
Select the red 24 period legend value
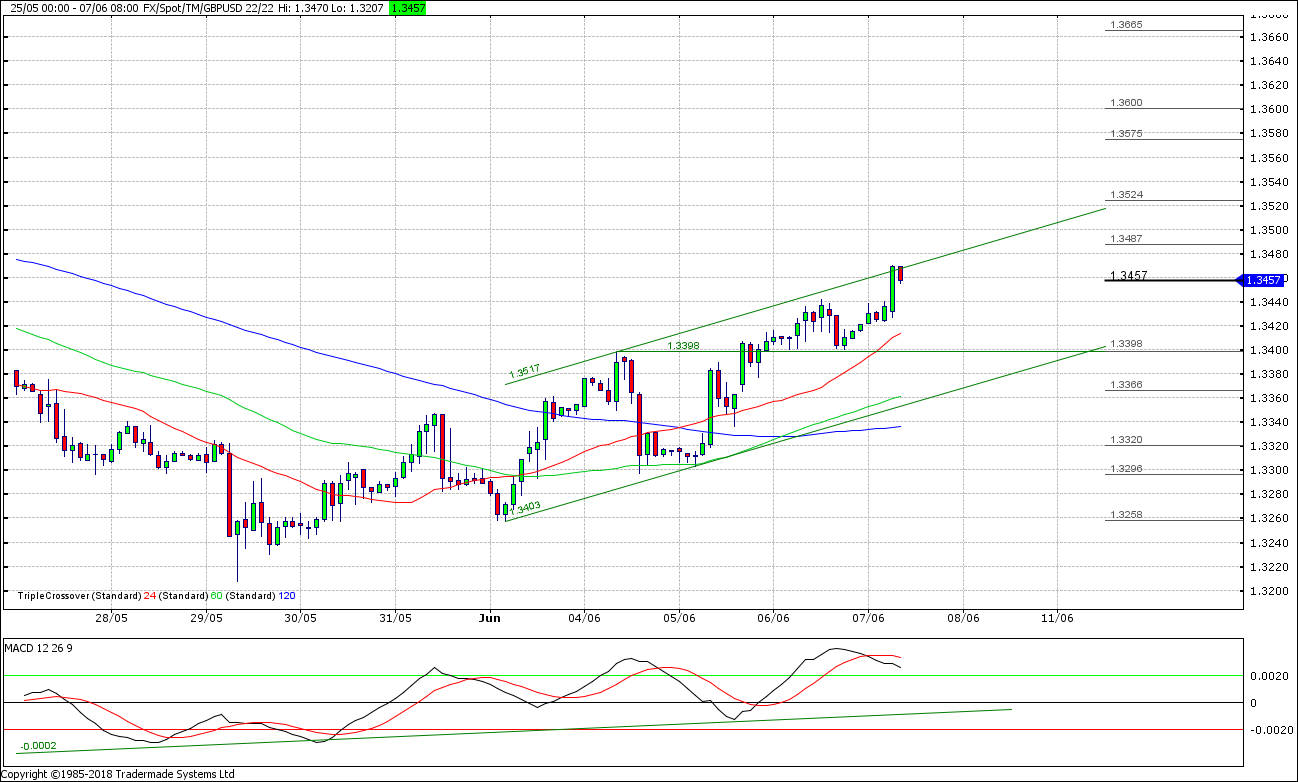pos(150,596)
